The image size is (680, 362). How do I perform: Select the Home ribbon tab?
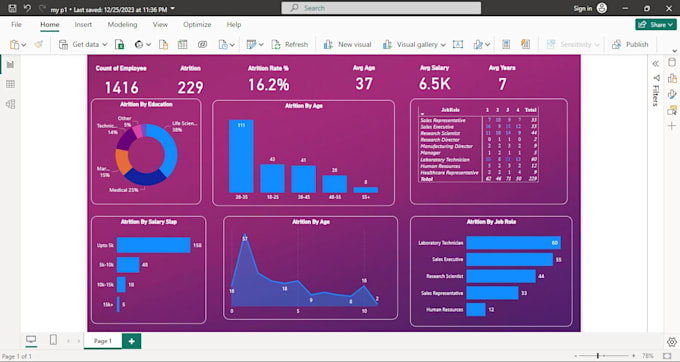(x=50, y=25)
